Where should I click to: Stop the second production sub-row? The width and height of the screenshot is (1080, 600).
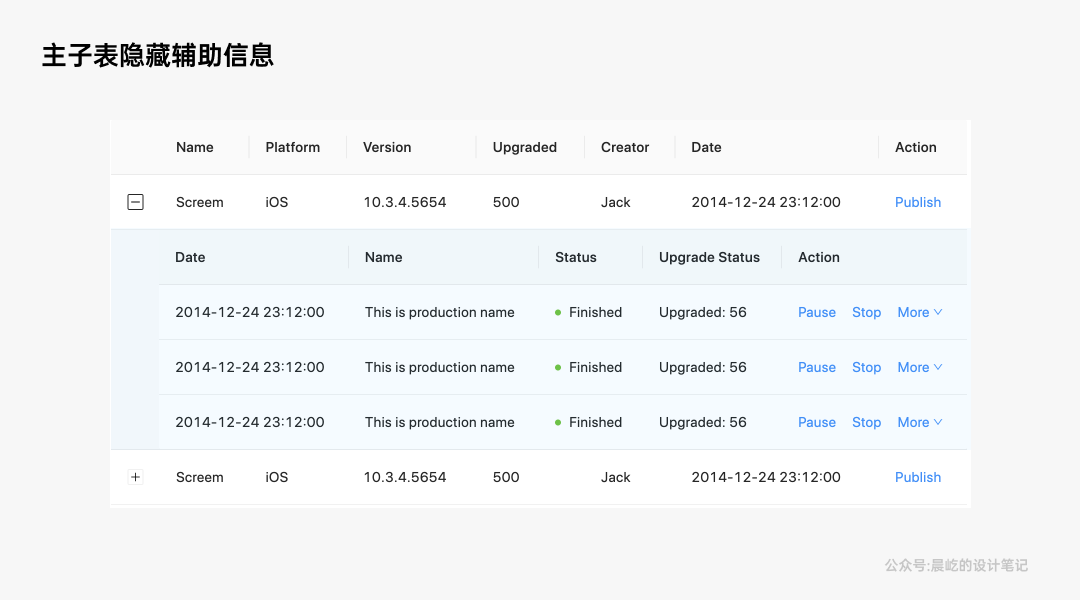[x=866, y=367]
